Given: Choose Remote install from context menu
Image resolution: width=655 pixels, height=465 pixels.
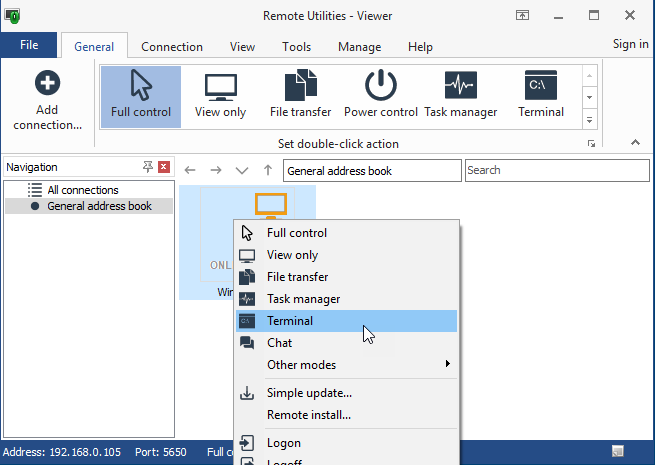Looking at the screenshot, I should (346, 415).
